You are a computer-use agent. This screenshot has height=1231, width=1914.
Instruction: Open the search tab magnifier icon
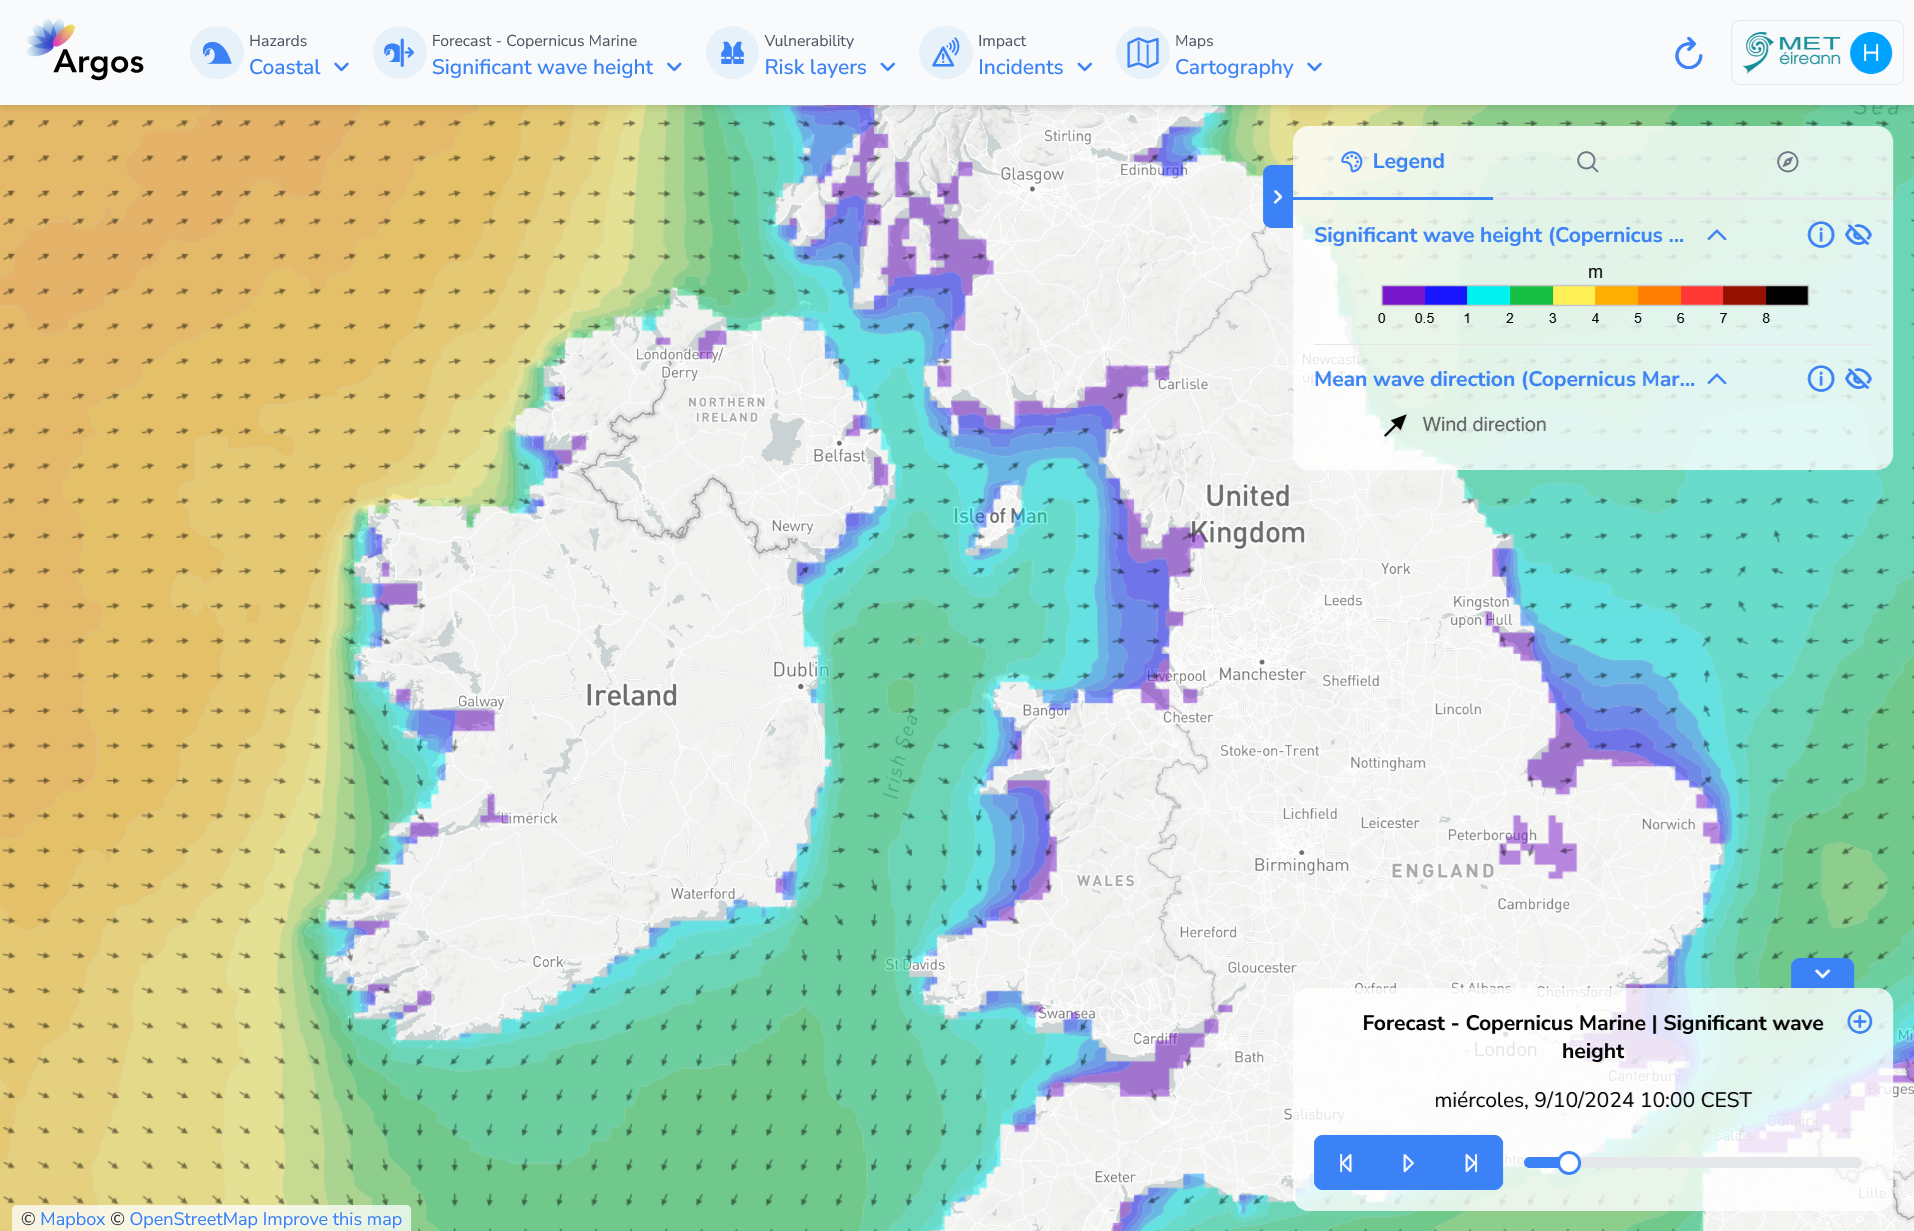1588,162
